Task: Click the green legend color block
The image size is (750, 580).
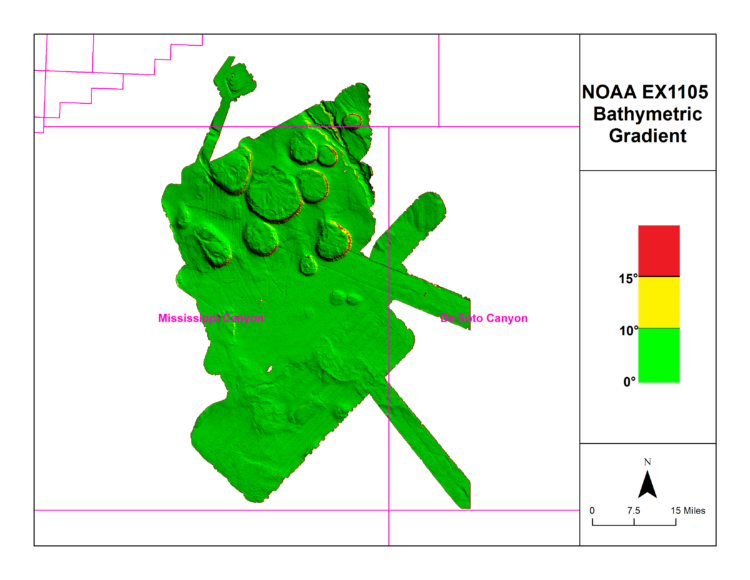Action: coord(659,355)
